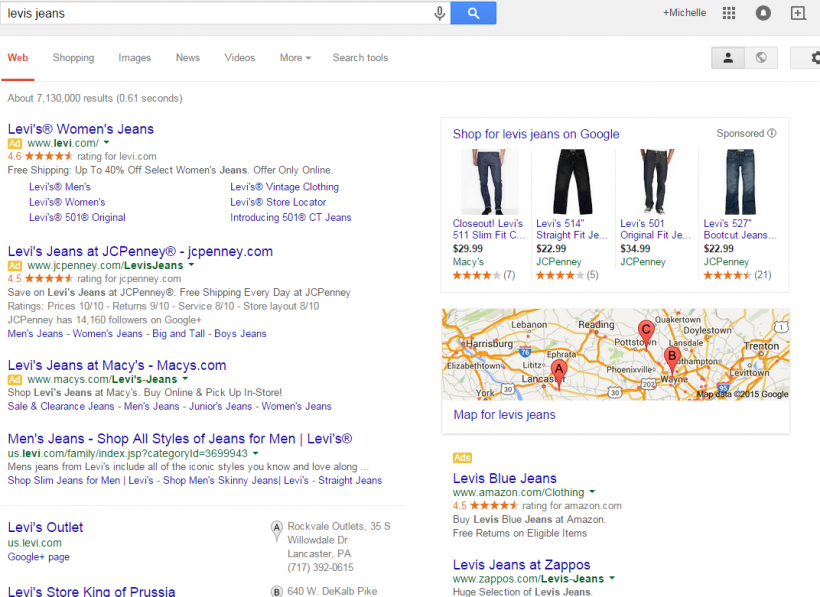The image size is (820, 597).
Task: Click the Sponsored info icon
Action: pos(772,133)
